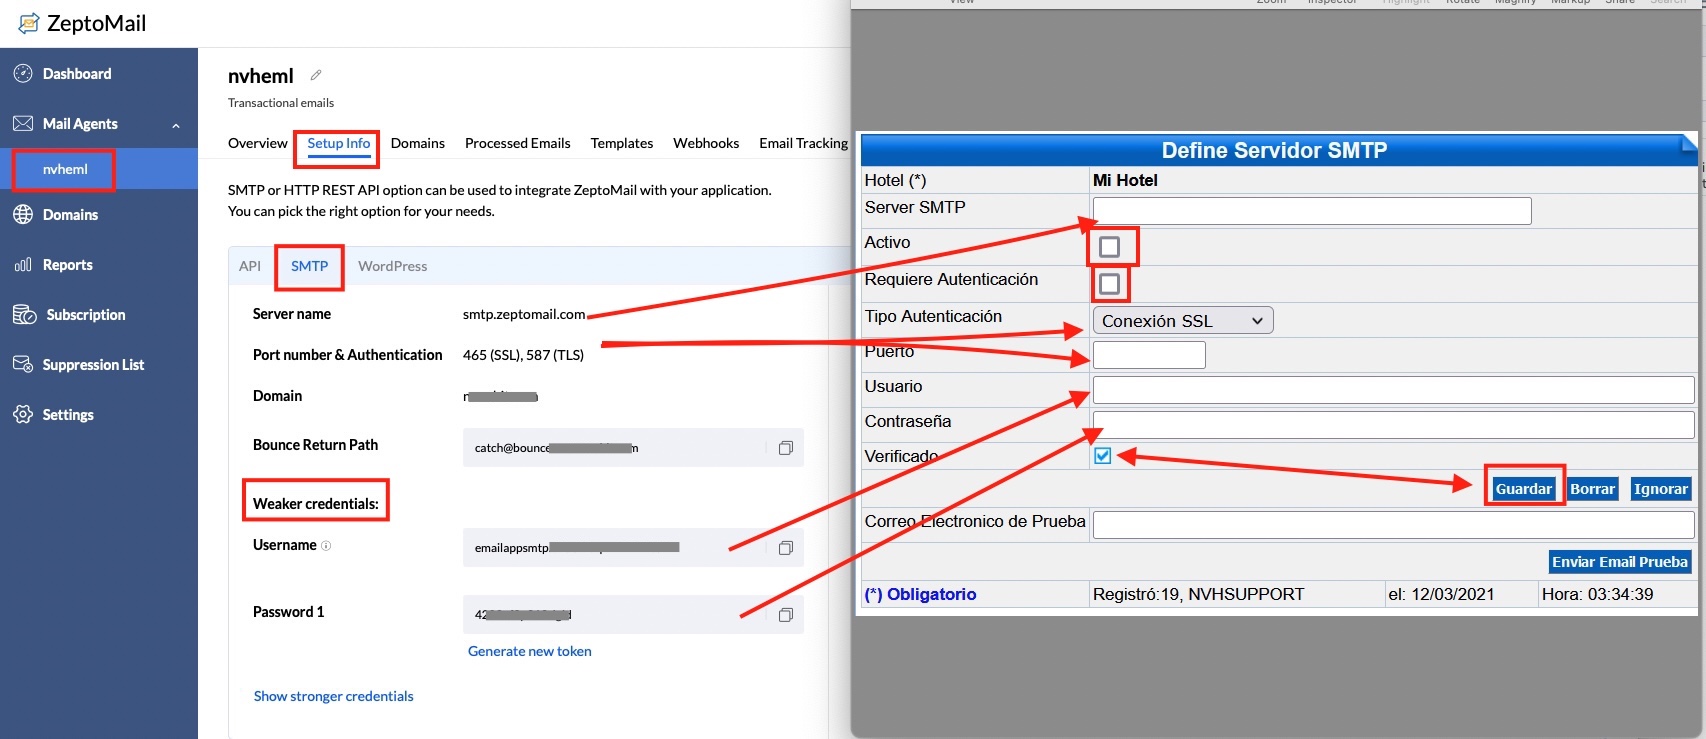
Task: Select the WordPress tab
Action: 392,266
